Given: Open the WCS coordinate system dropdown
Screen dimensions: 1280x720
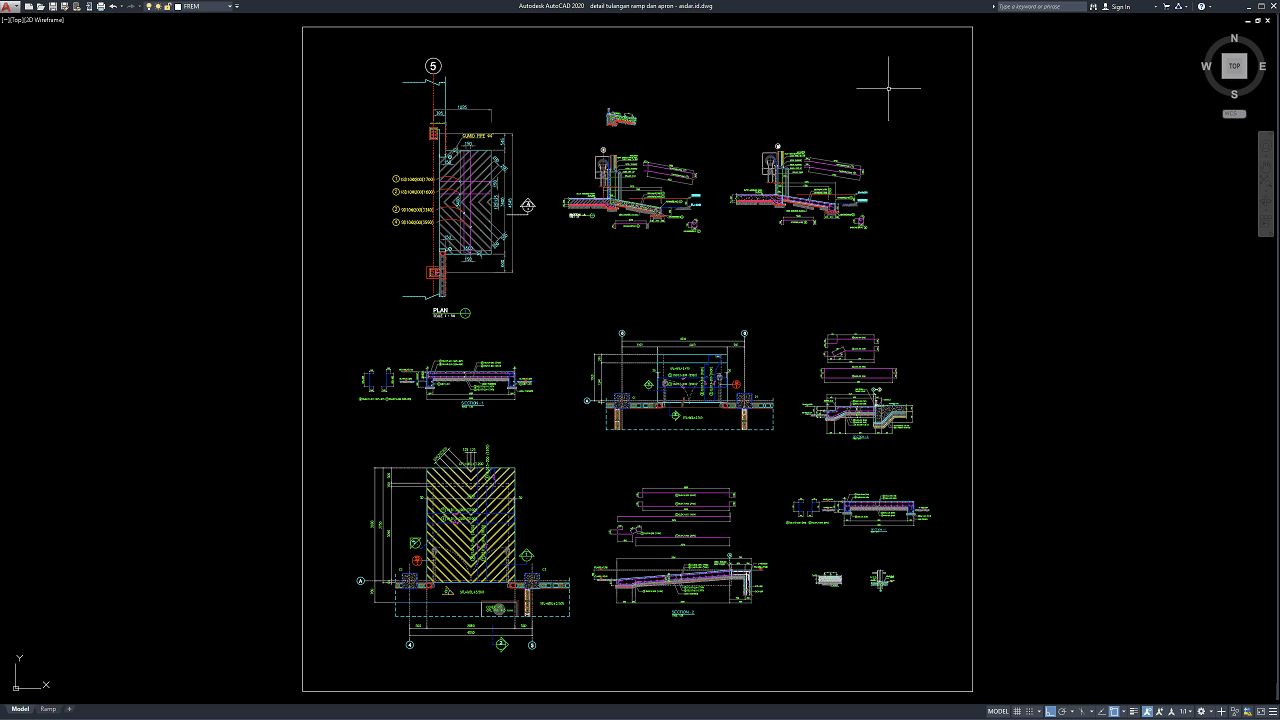Looking at the screenshot, I should coord(1234,114).
